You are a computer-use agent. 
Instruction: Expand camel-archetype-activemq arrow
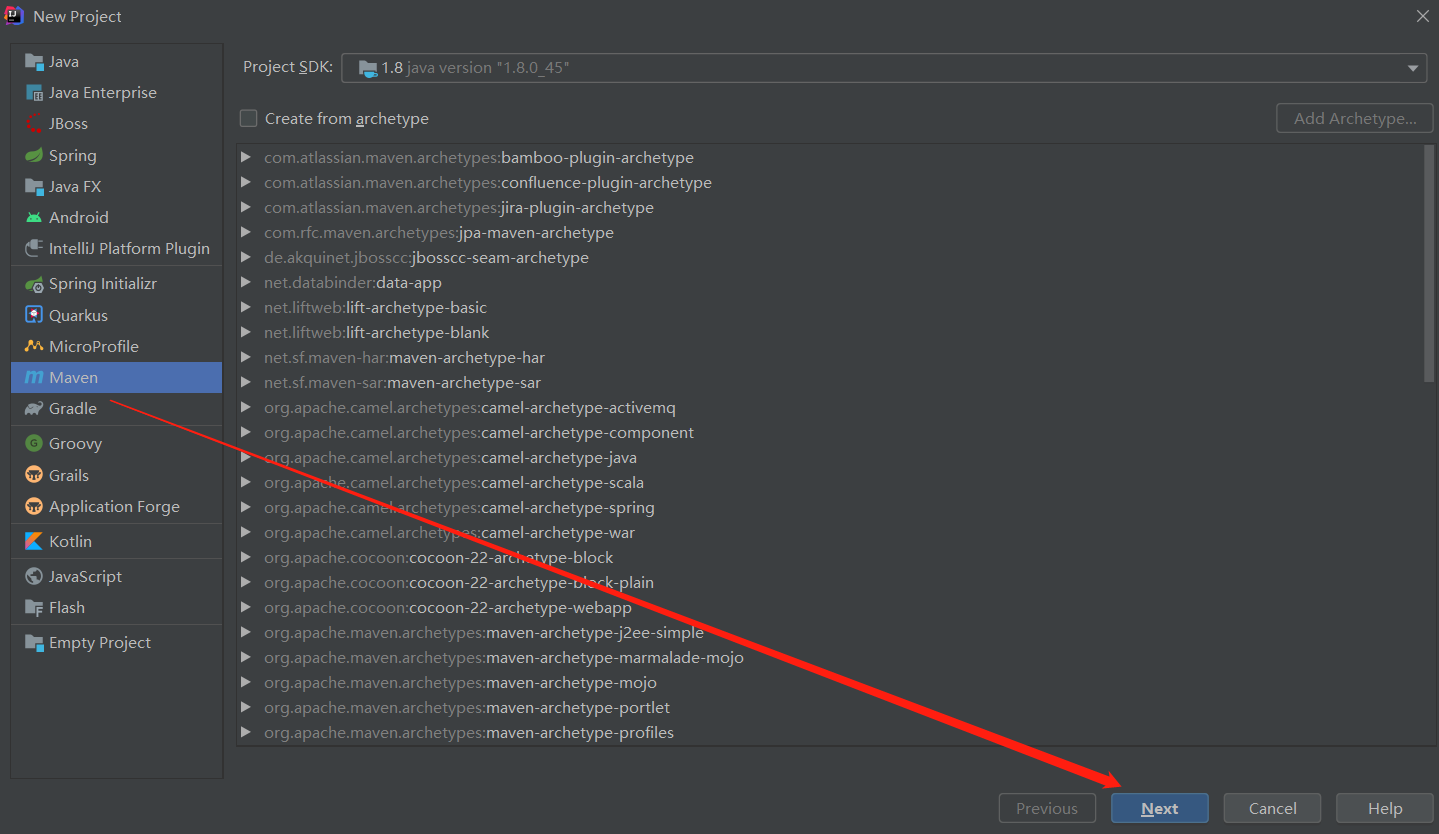(246, 407)
